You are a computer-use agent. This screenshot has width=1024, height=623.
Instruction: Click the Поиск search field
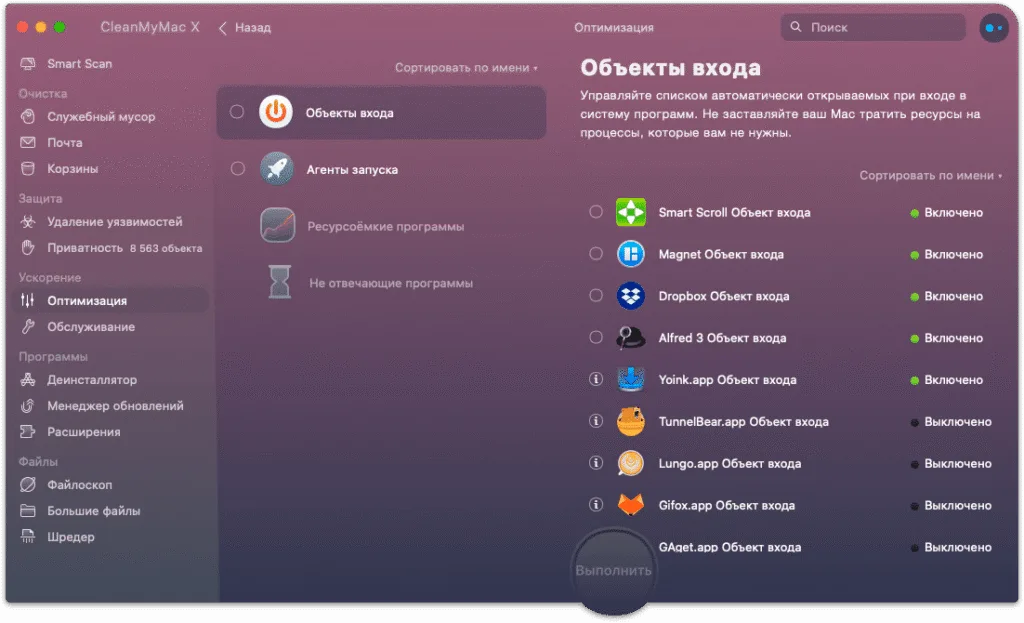click(x=872, y=27)
